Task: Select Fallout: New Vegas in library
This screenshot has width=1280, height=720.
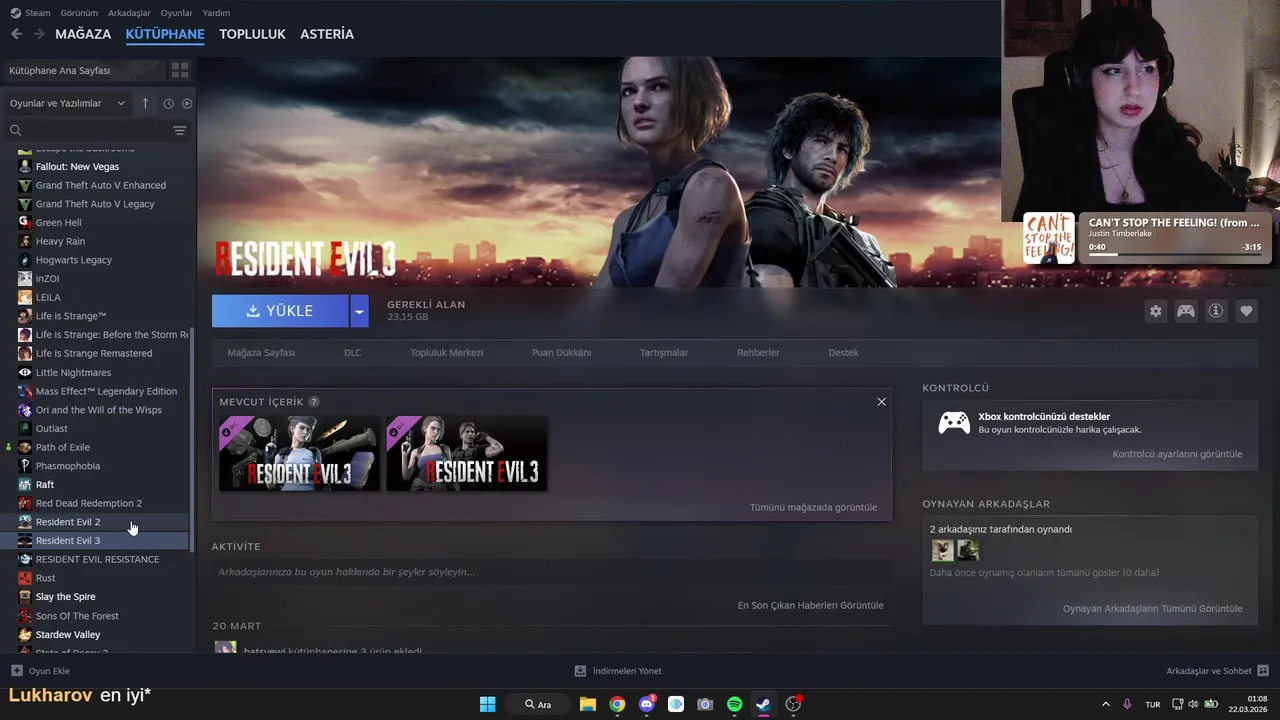Action: (x=77, y=167)
